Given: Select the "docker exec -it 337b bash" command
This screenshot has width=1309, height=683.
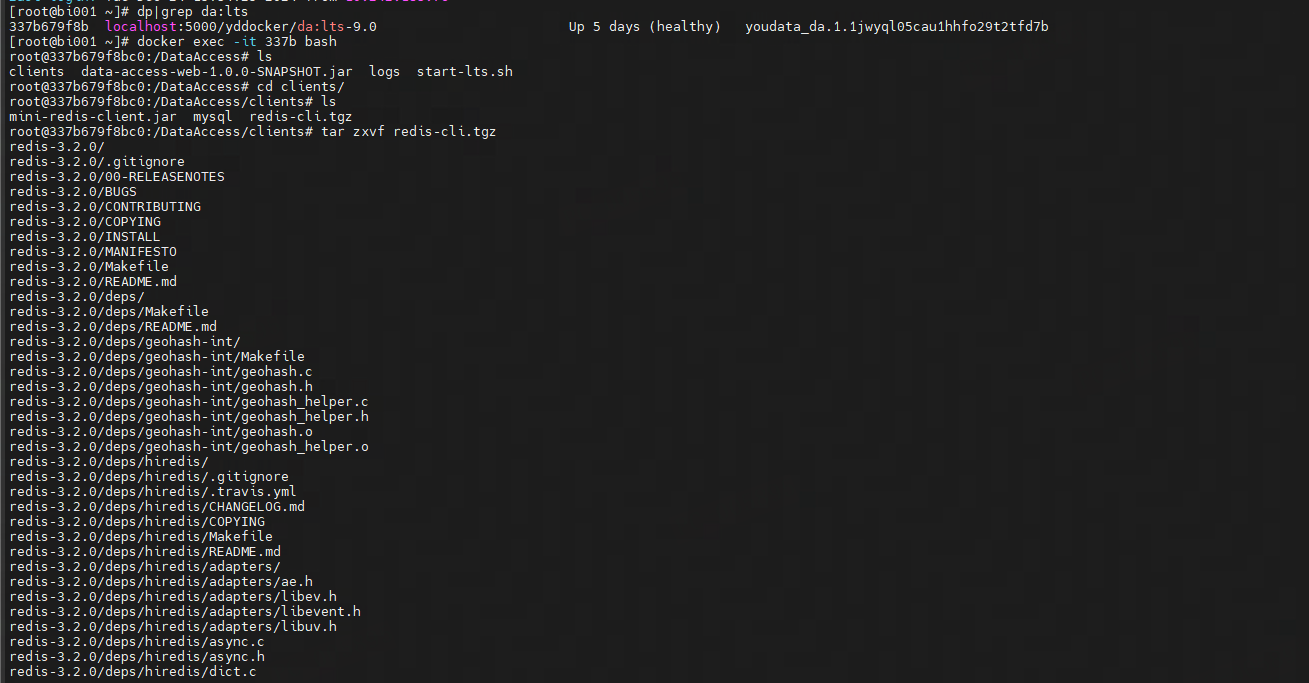Looking at the screenshot, I should click(x=237, y=42).
